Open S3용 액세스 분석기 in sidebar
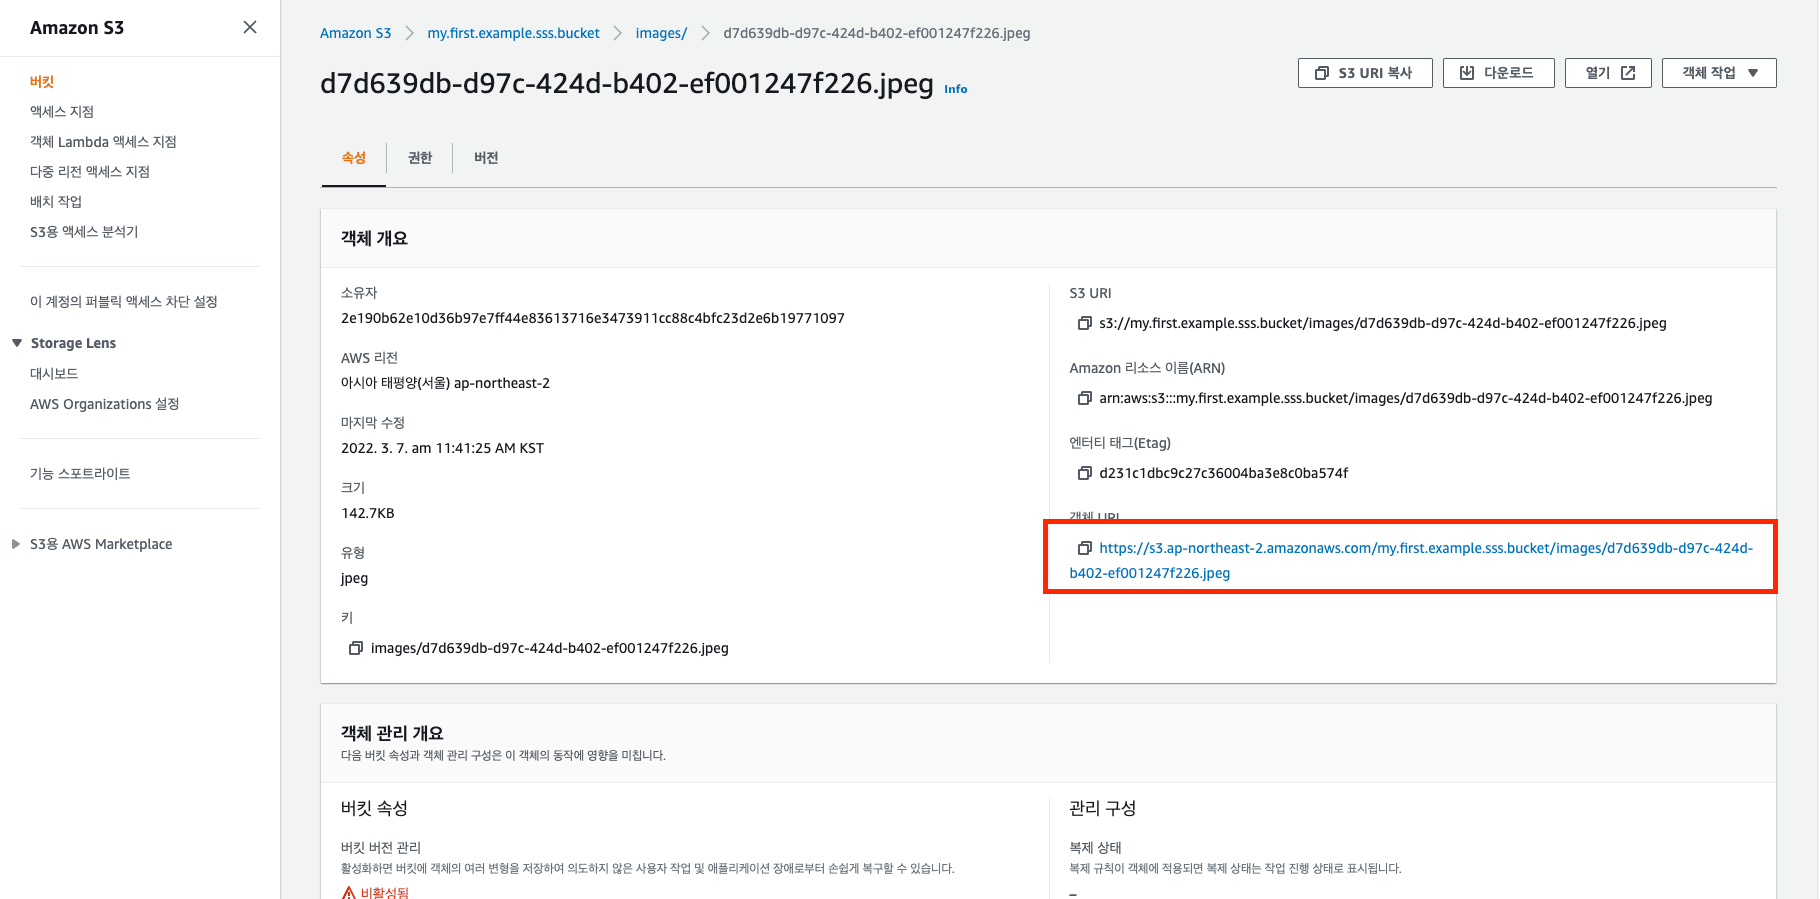This screenshot has height=899, width=1820. pos(84,232)
